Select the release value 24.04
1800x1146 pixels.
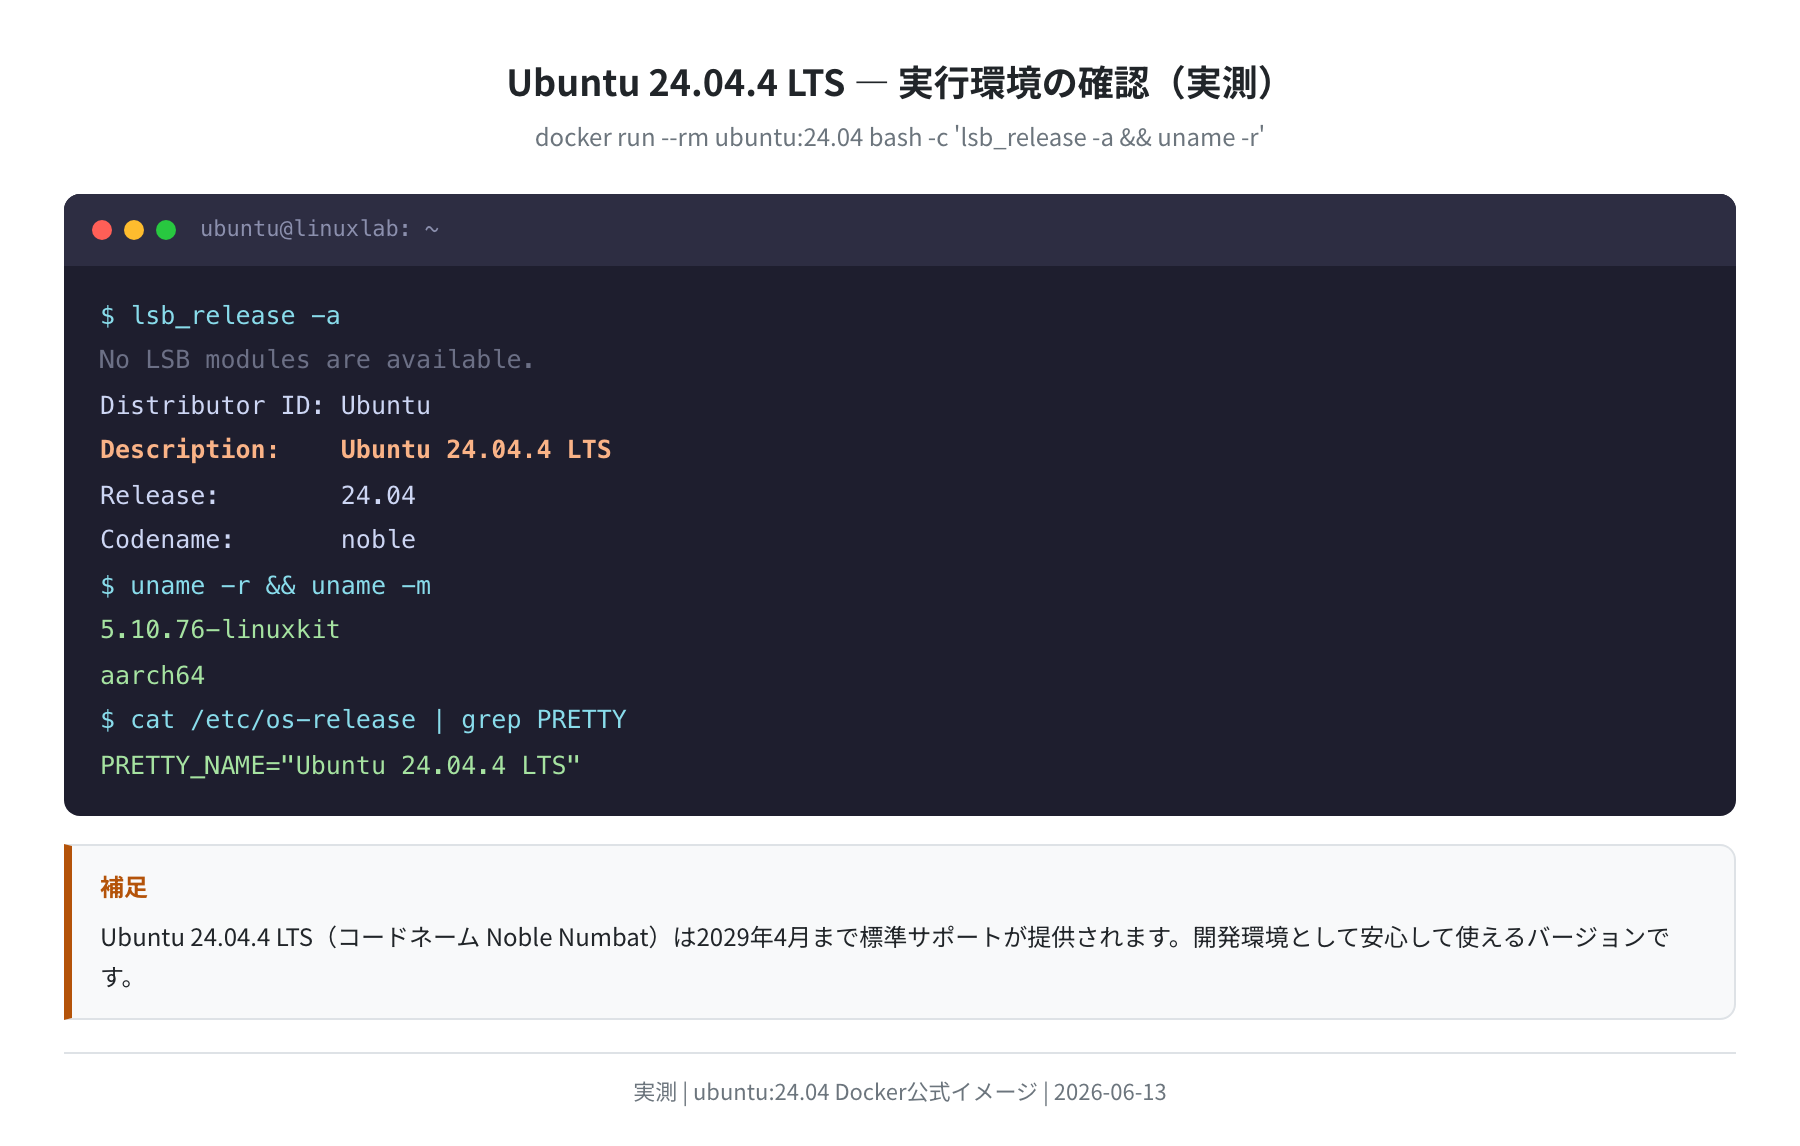coord(378,495)
